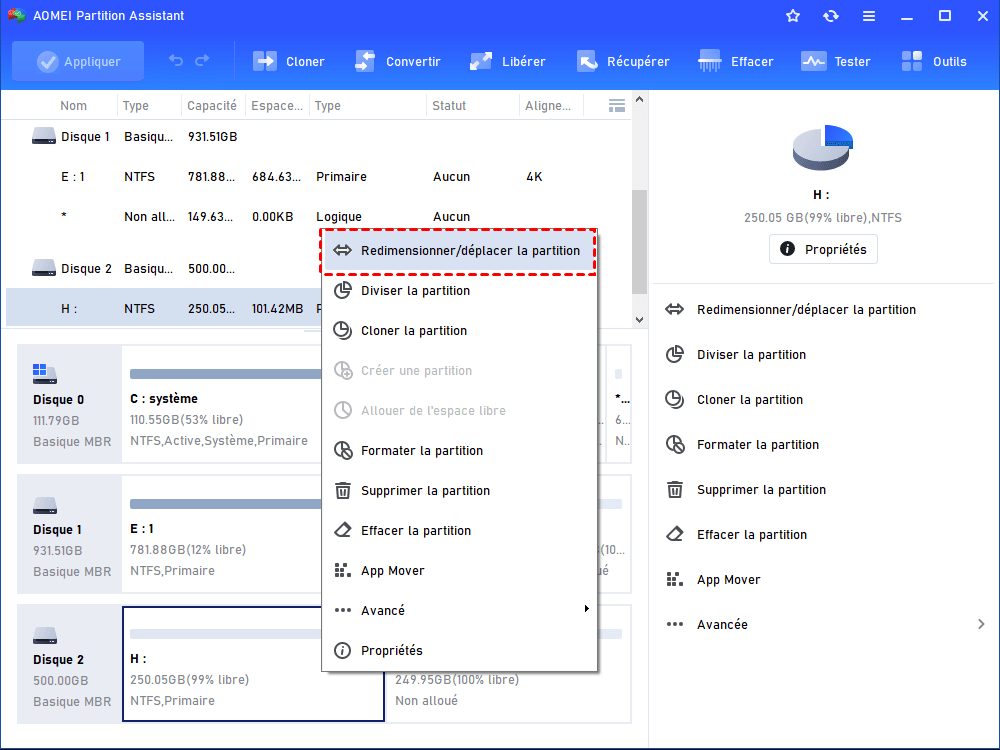Click the partition list scrollbar thumb

click(639, 242)
